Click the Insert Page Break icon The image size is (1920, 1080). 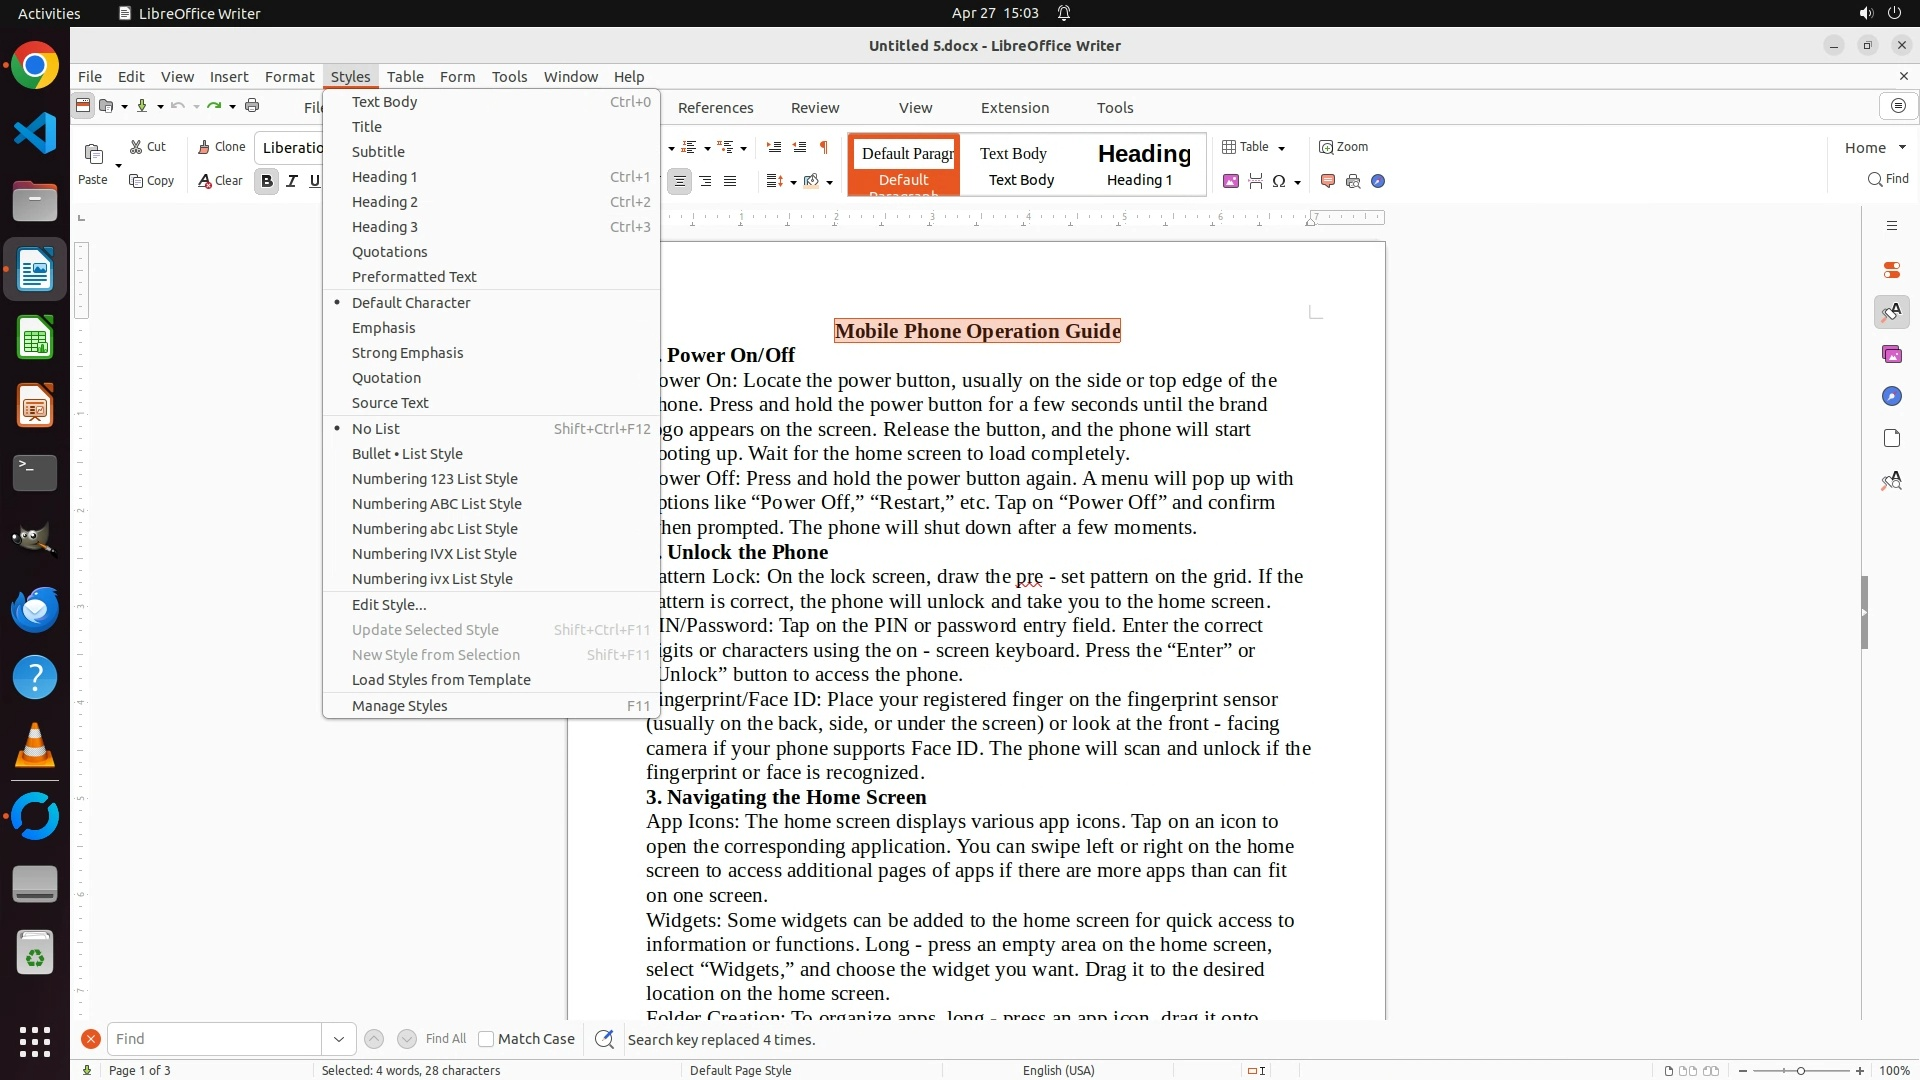(x=1255, y=181)
